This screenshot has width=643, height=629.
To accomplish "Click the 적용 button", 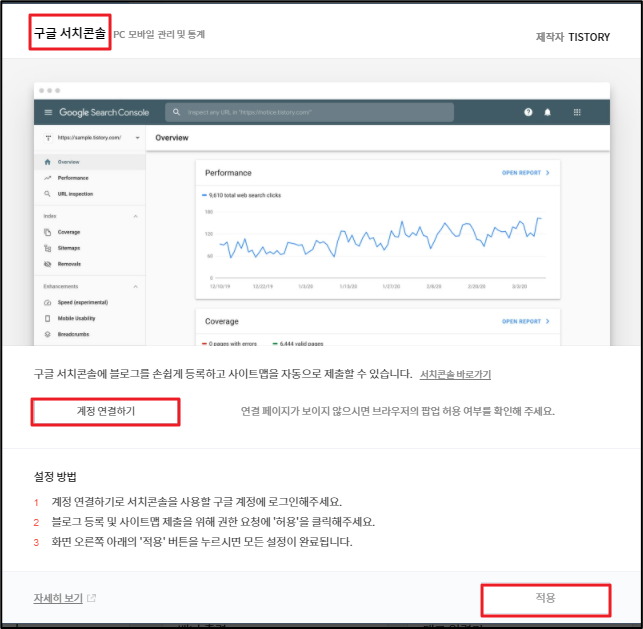I will (545, 598).
